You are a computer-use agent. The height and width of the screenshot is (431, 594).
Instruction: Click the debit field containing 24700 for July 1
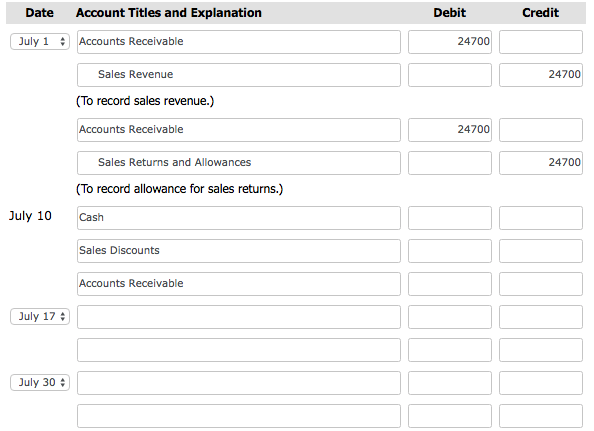coord(450,42)
